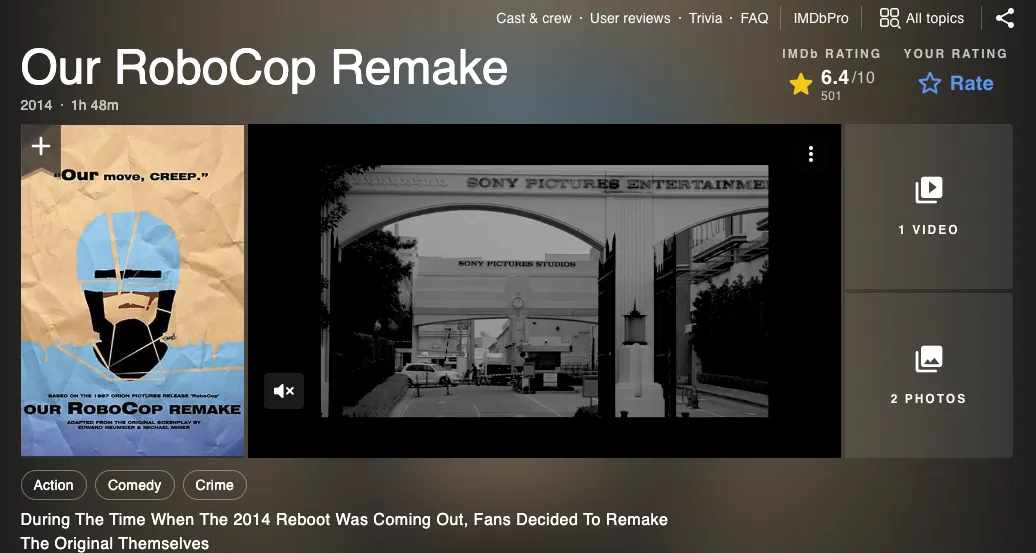
Task: Open the Cast & crew link
Action: [x=534, y=18]
